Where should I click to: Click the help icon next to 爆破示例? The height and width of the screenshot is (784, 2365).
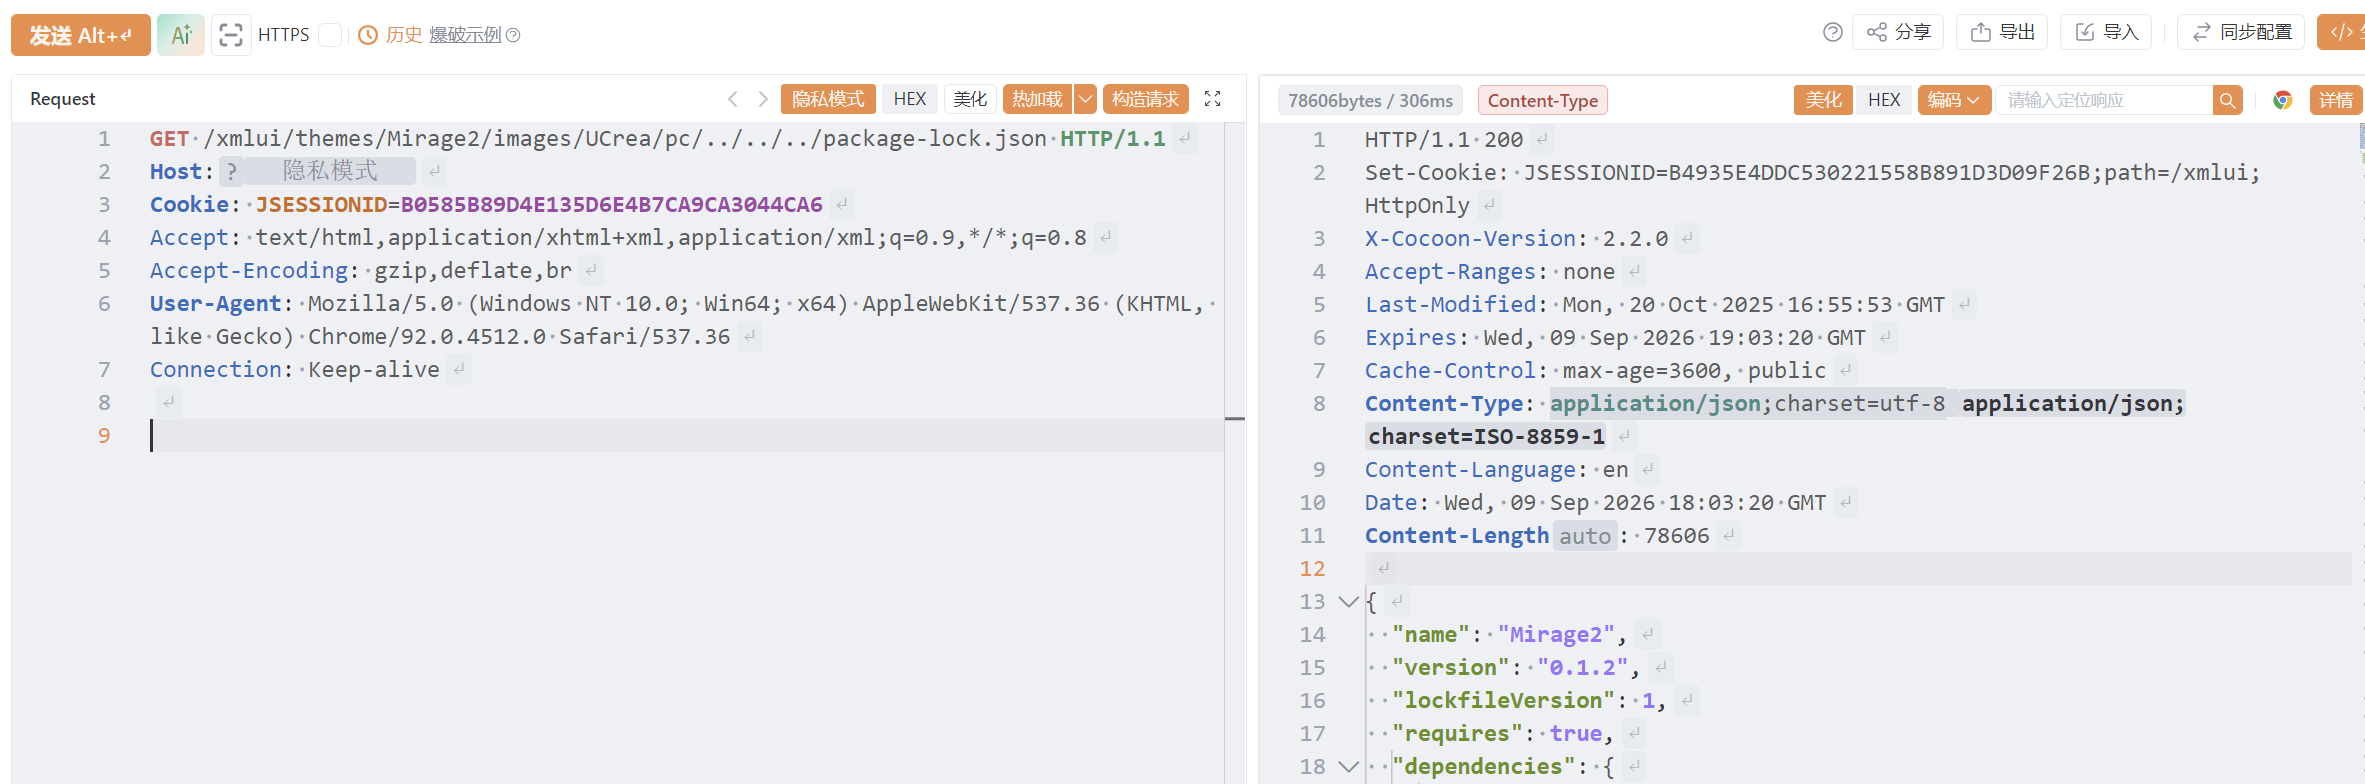coord(513,35)
